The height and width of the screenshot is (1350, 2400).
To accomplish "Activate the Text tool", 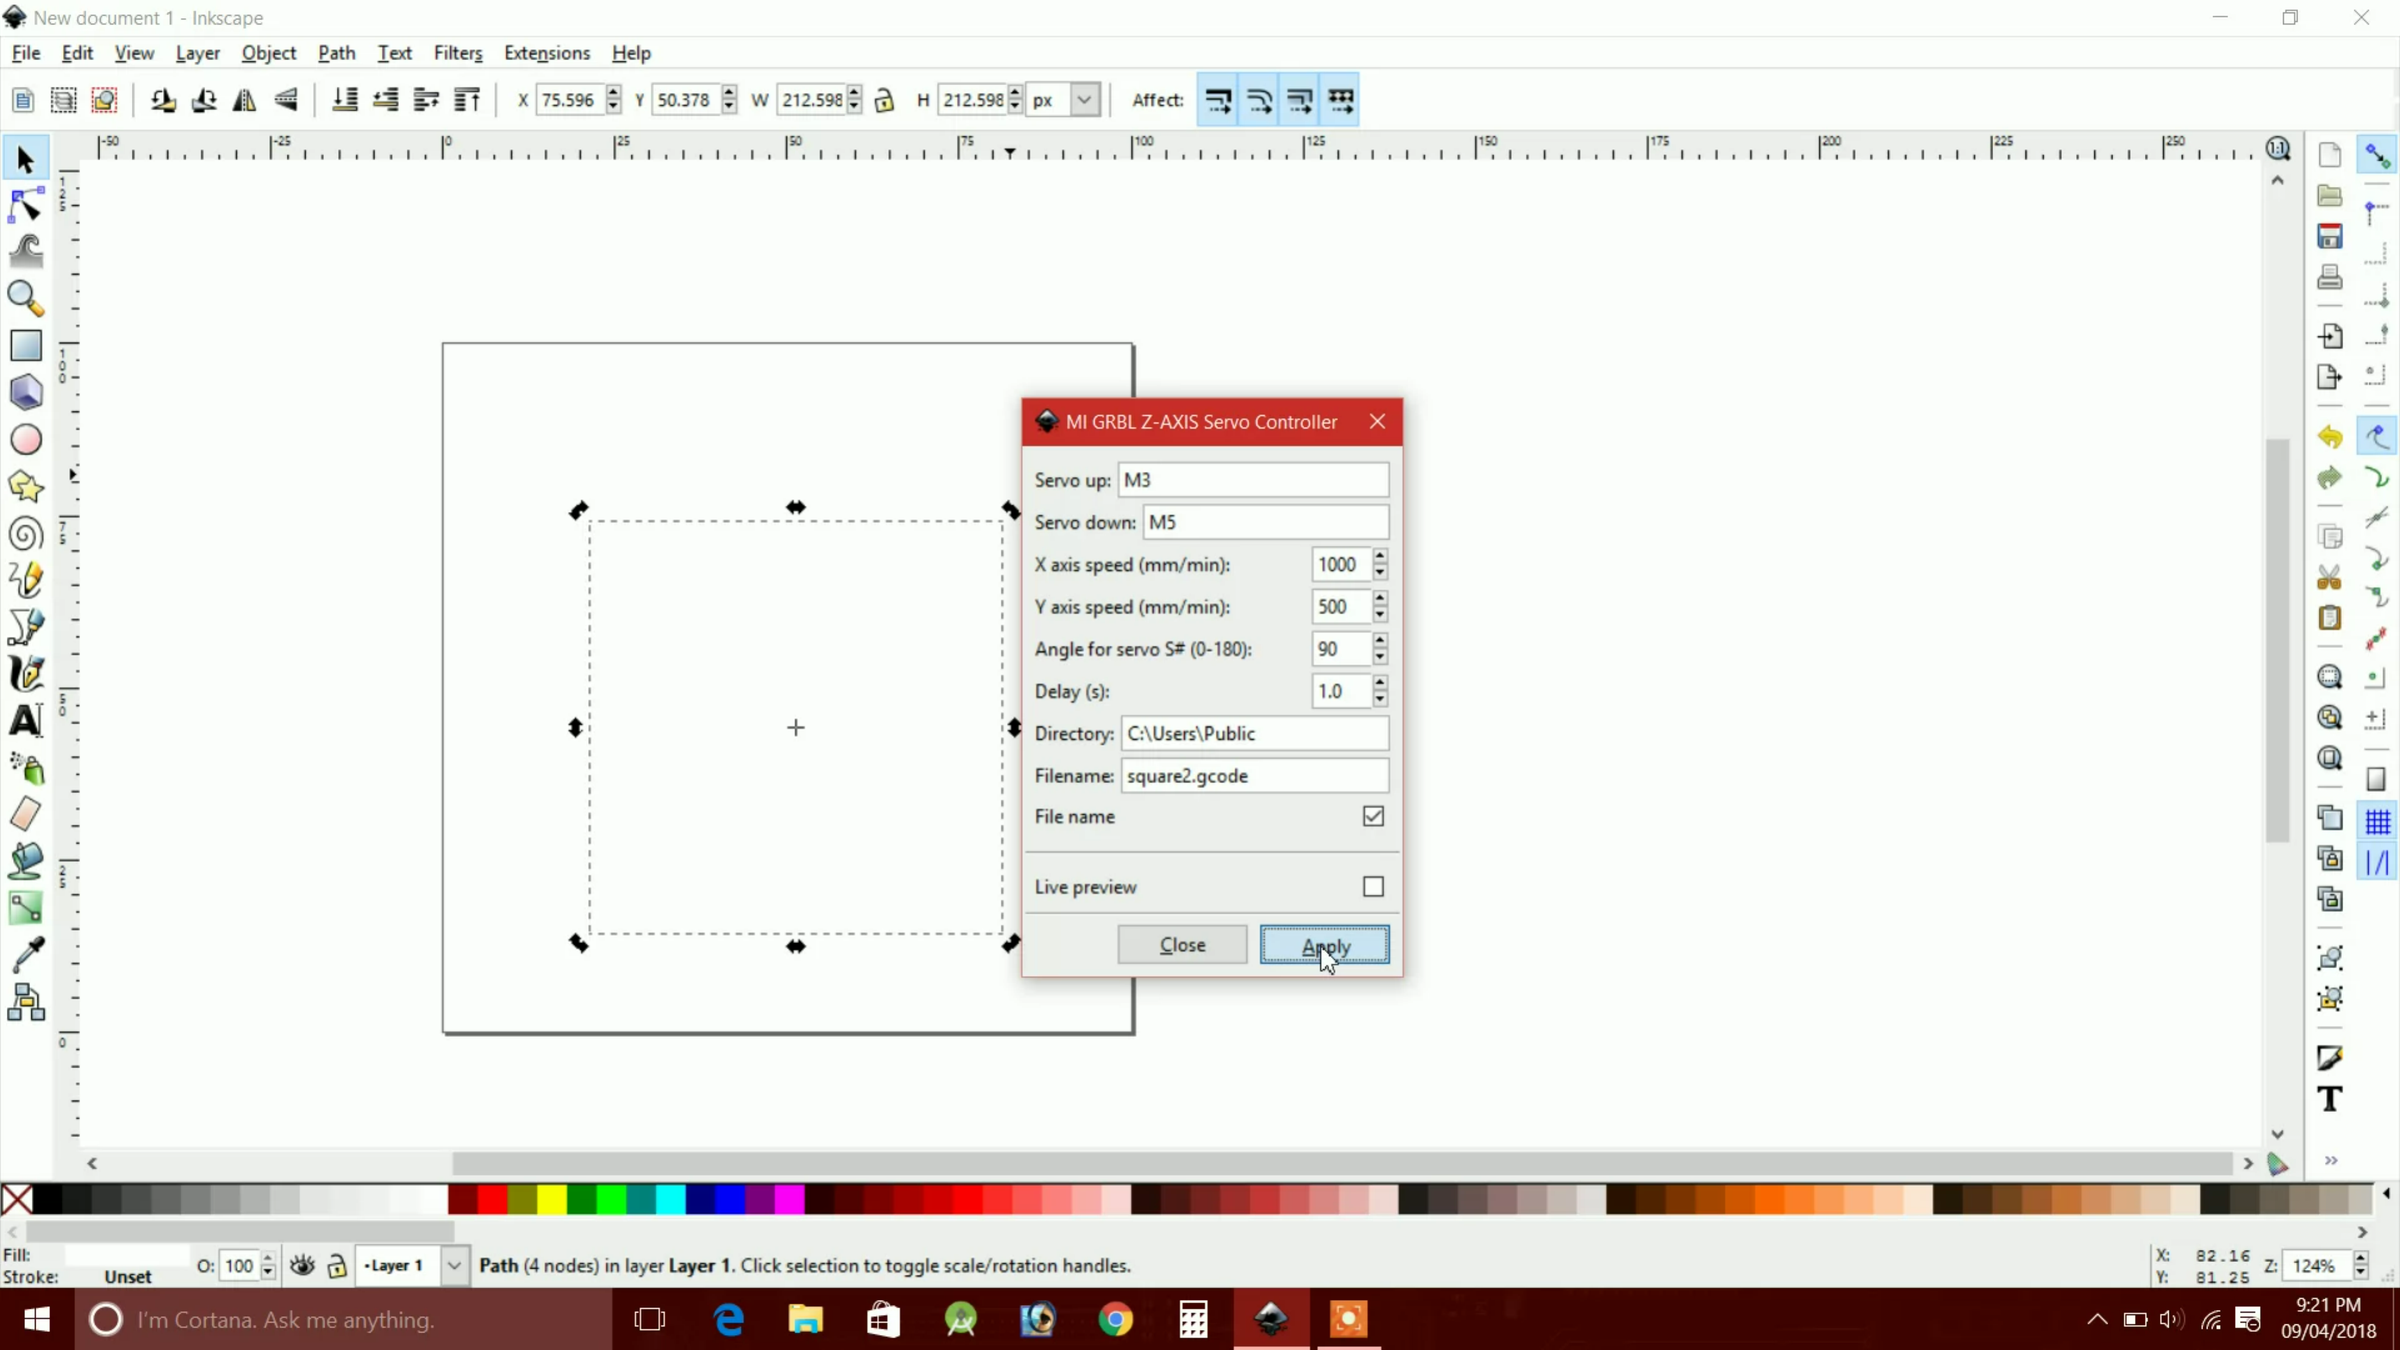I will tap(26, 721).
